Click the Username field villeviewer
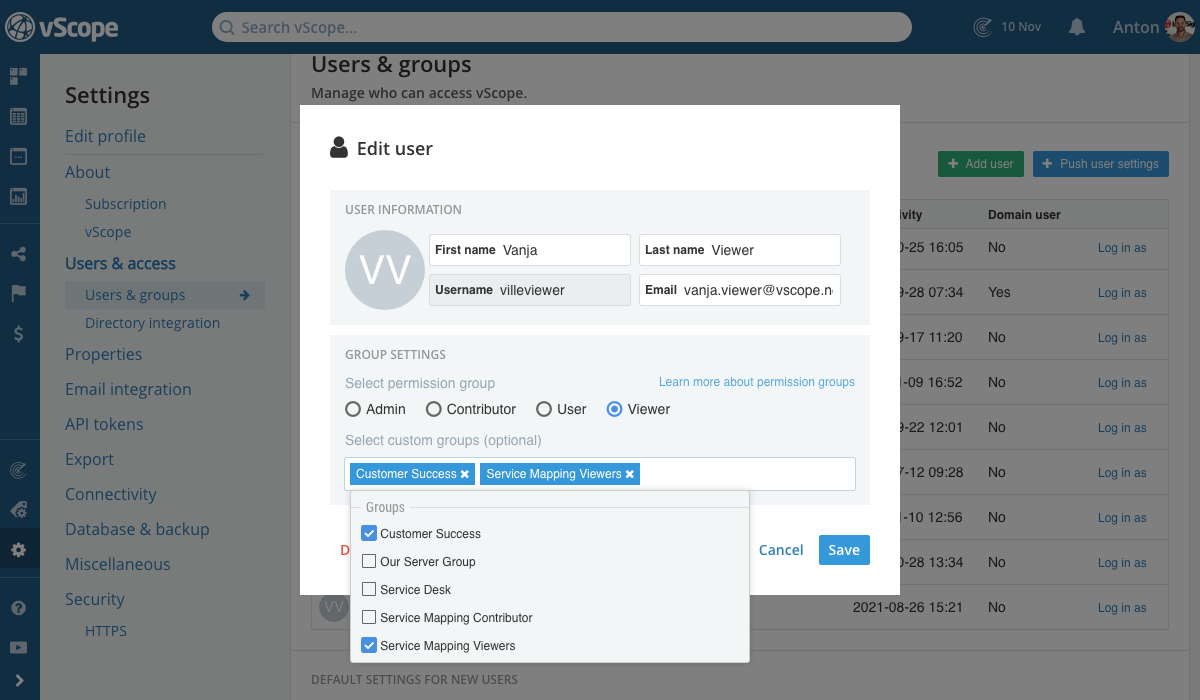Viewport: 1200px width, 700px height. coord(530,290)
